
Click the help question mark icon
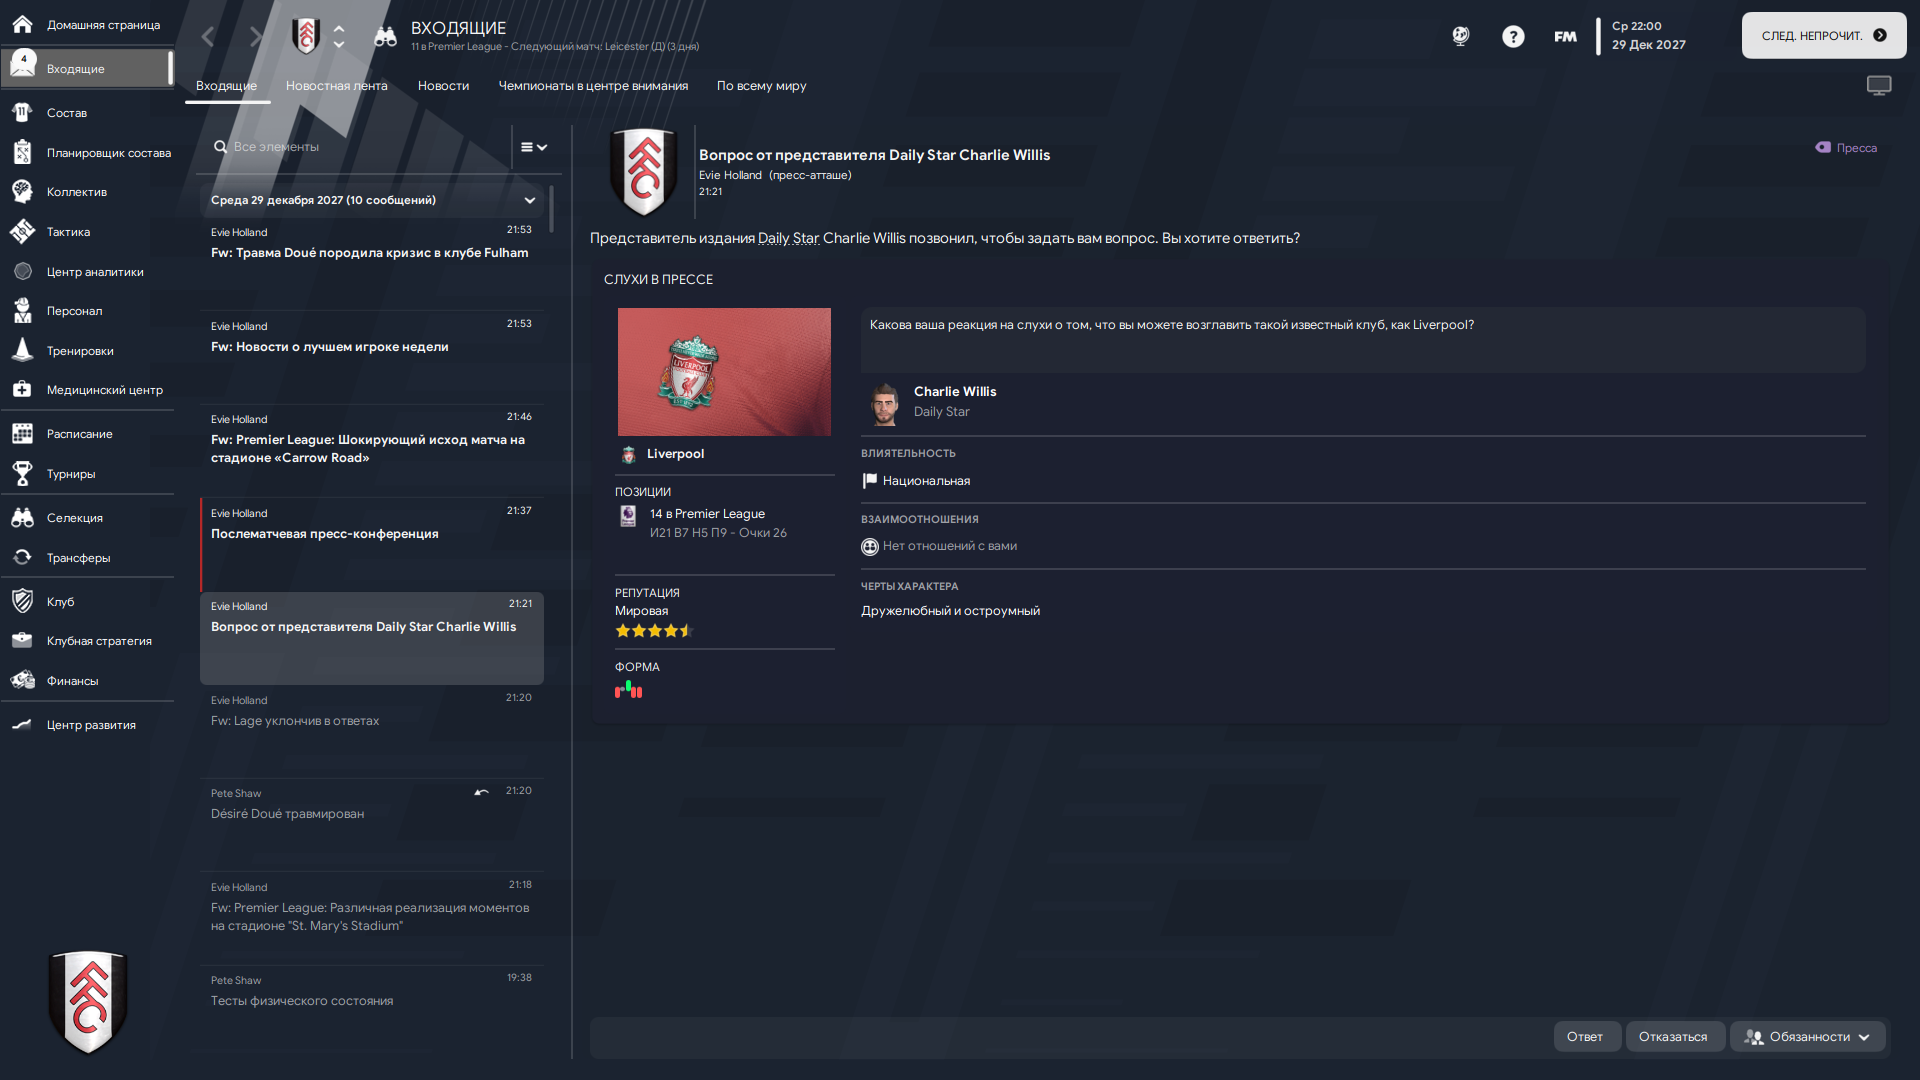tap(1513, 37)
